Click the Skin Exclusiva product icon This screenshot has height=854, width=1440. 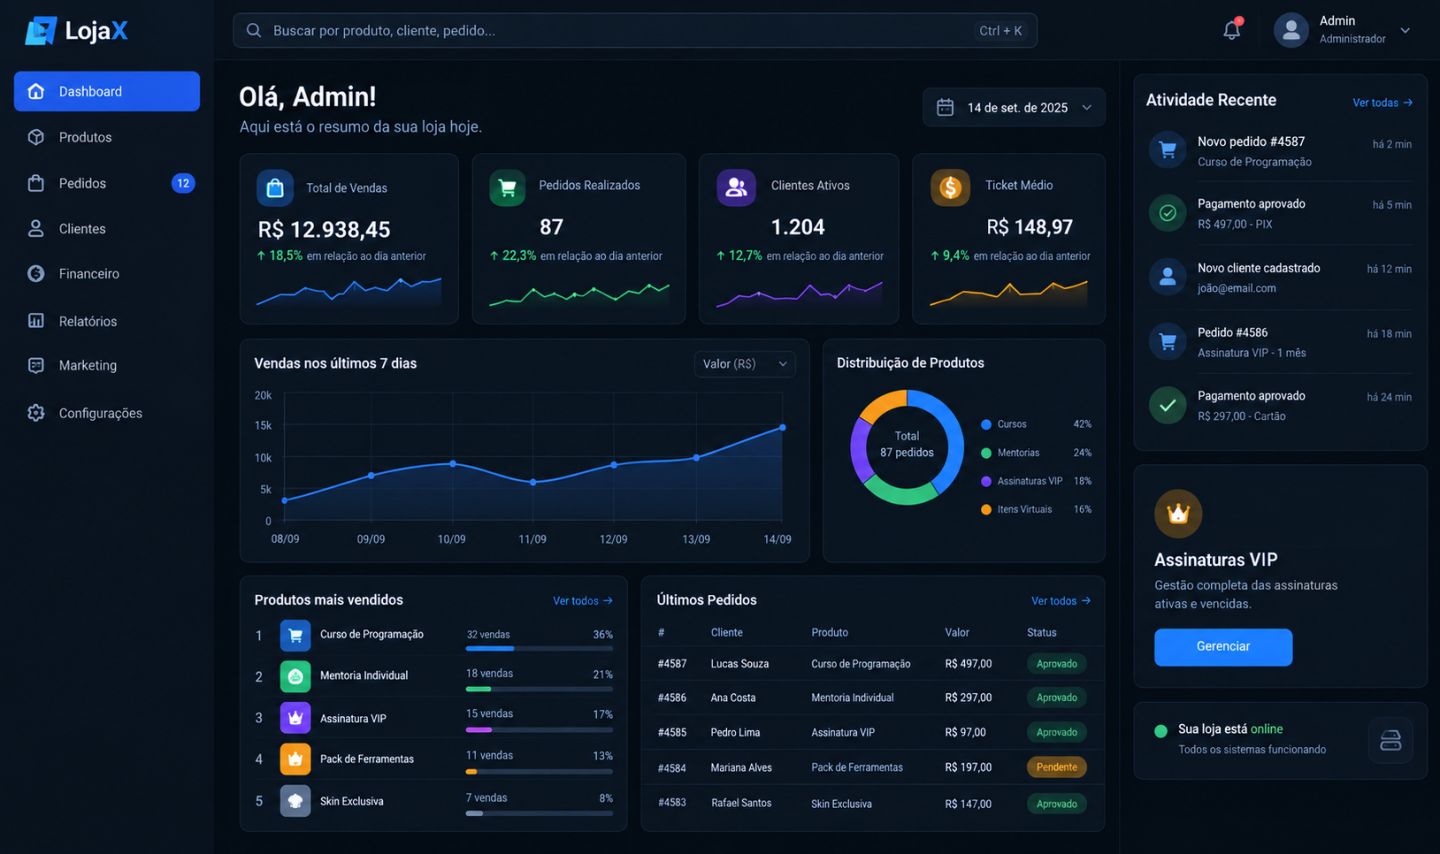(x=295, y=801)
